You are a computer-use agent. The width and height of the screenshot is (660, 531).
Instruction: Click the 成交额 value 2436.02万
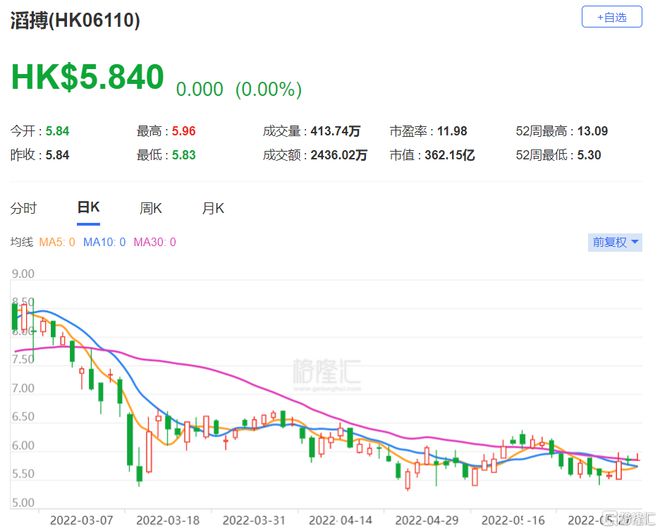339,155
